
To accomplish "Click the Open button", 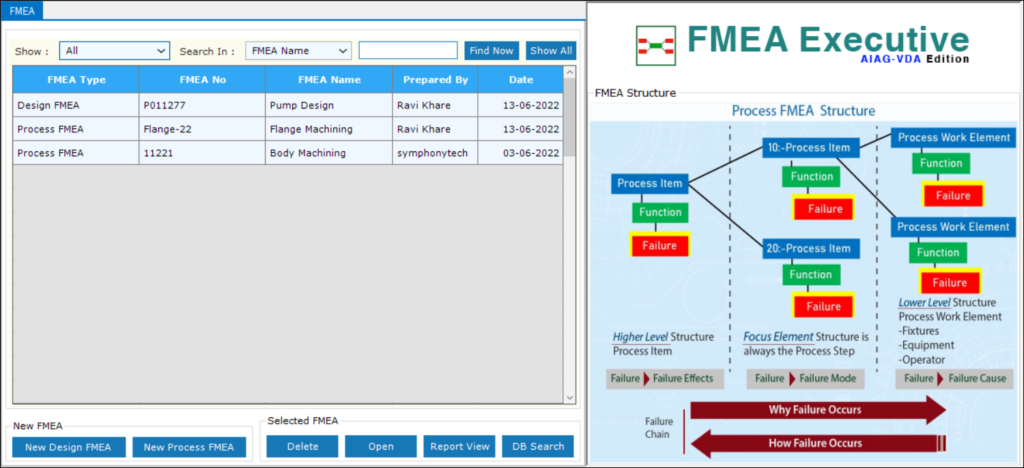I will 381,446.
